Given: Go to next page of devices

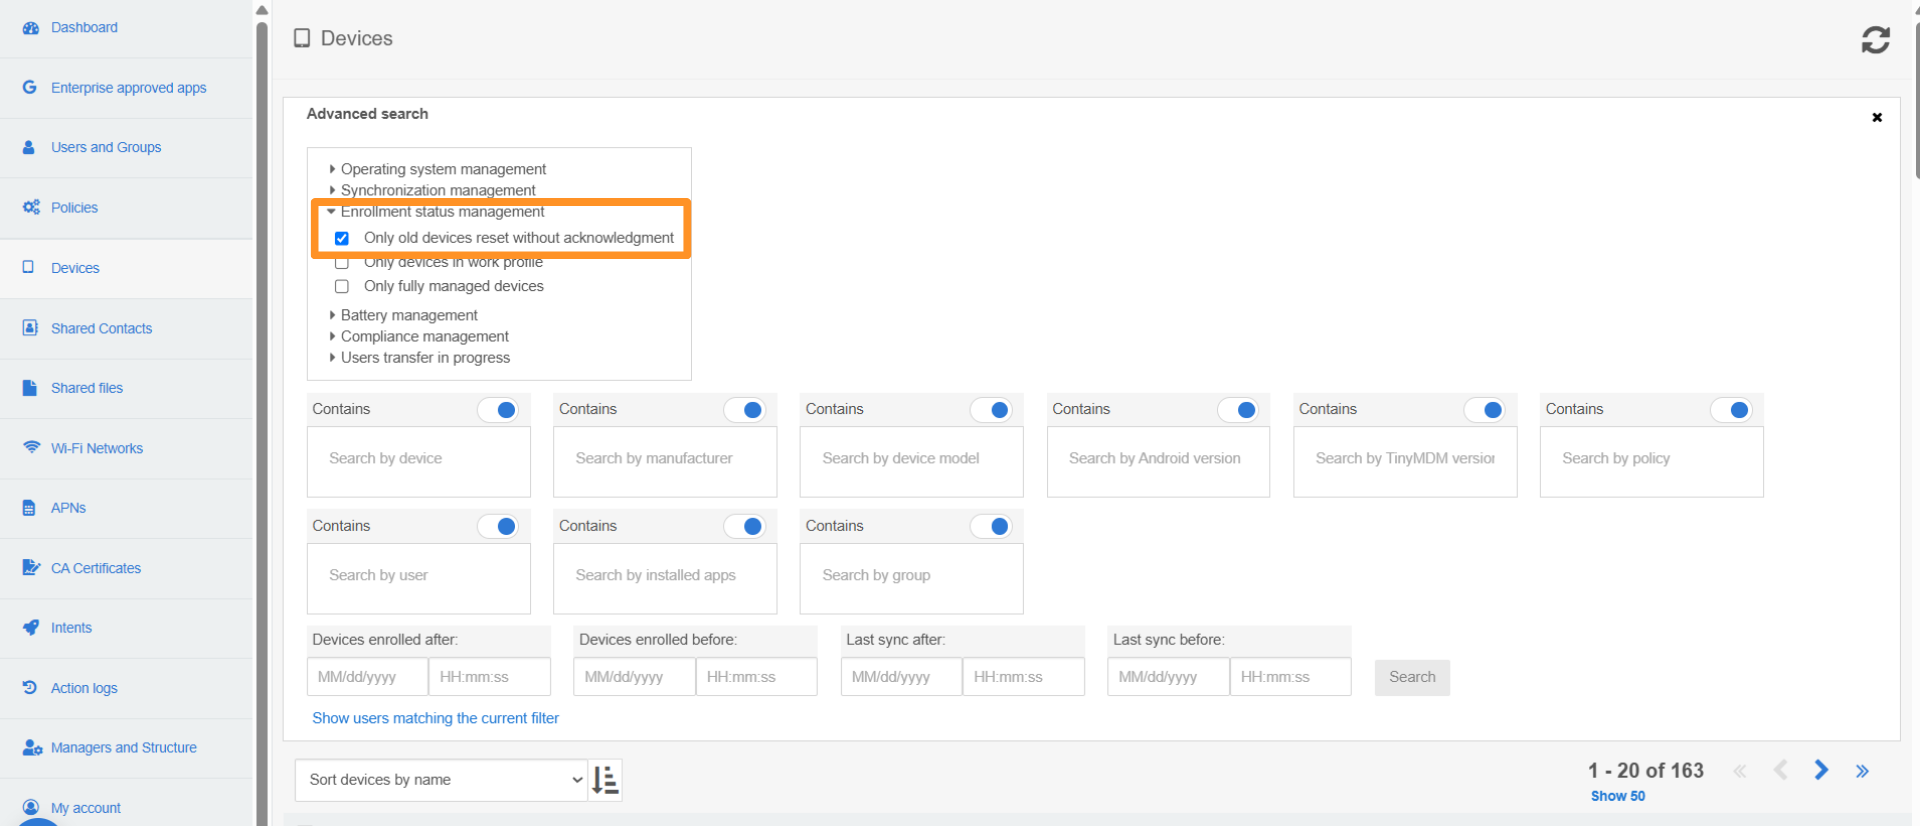Looking at the screenshot, I should (x=1821, y=770).
